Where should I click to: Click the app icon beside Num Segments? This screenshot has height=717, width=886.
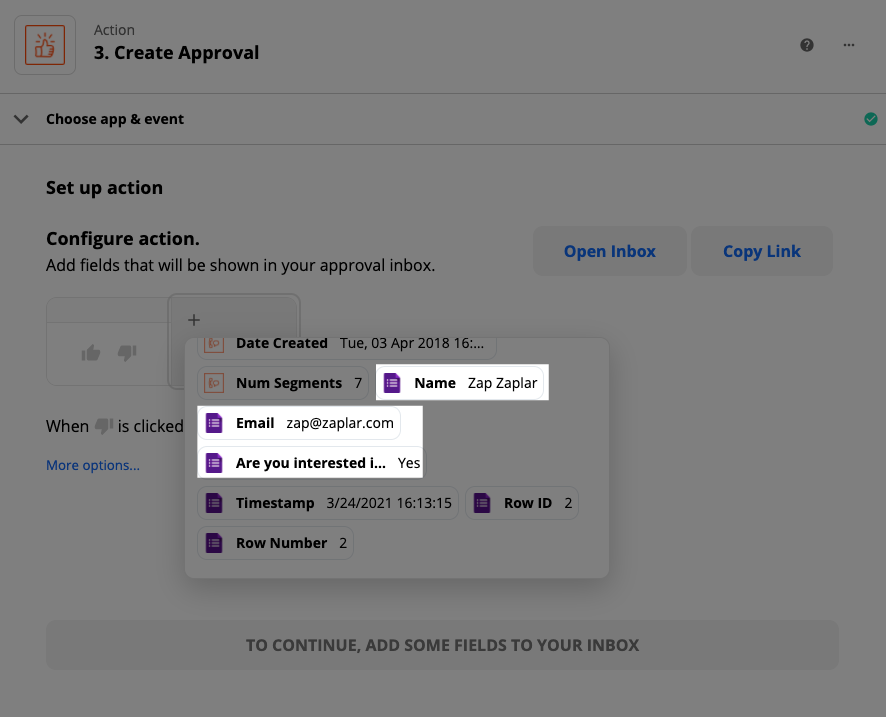click(x=214, y=383)
